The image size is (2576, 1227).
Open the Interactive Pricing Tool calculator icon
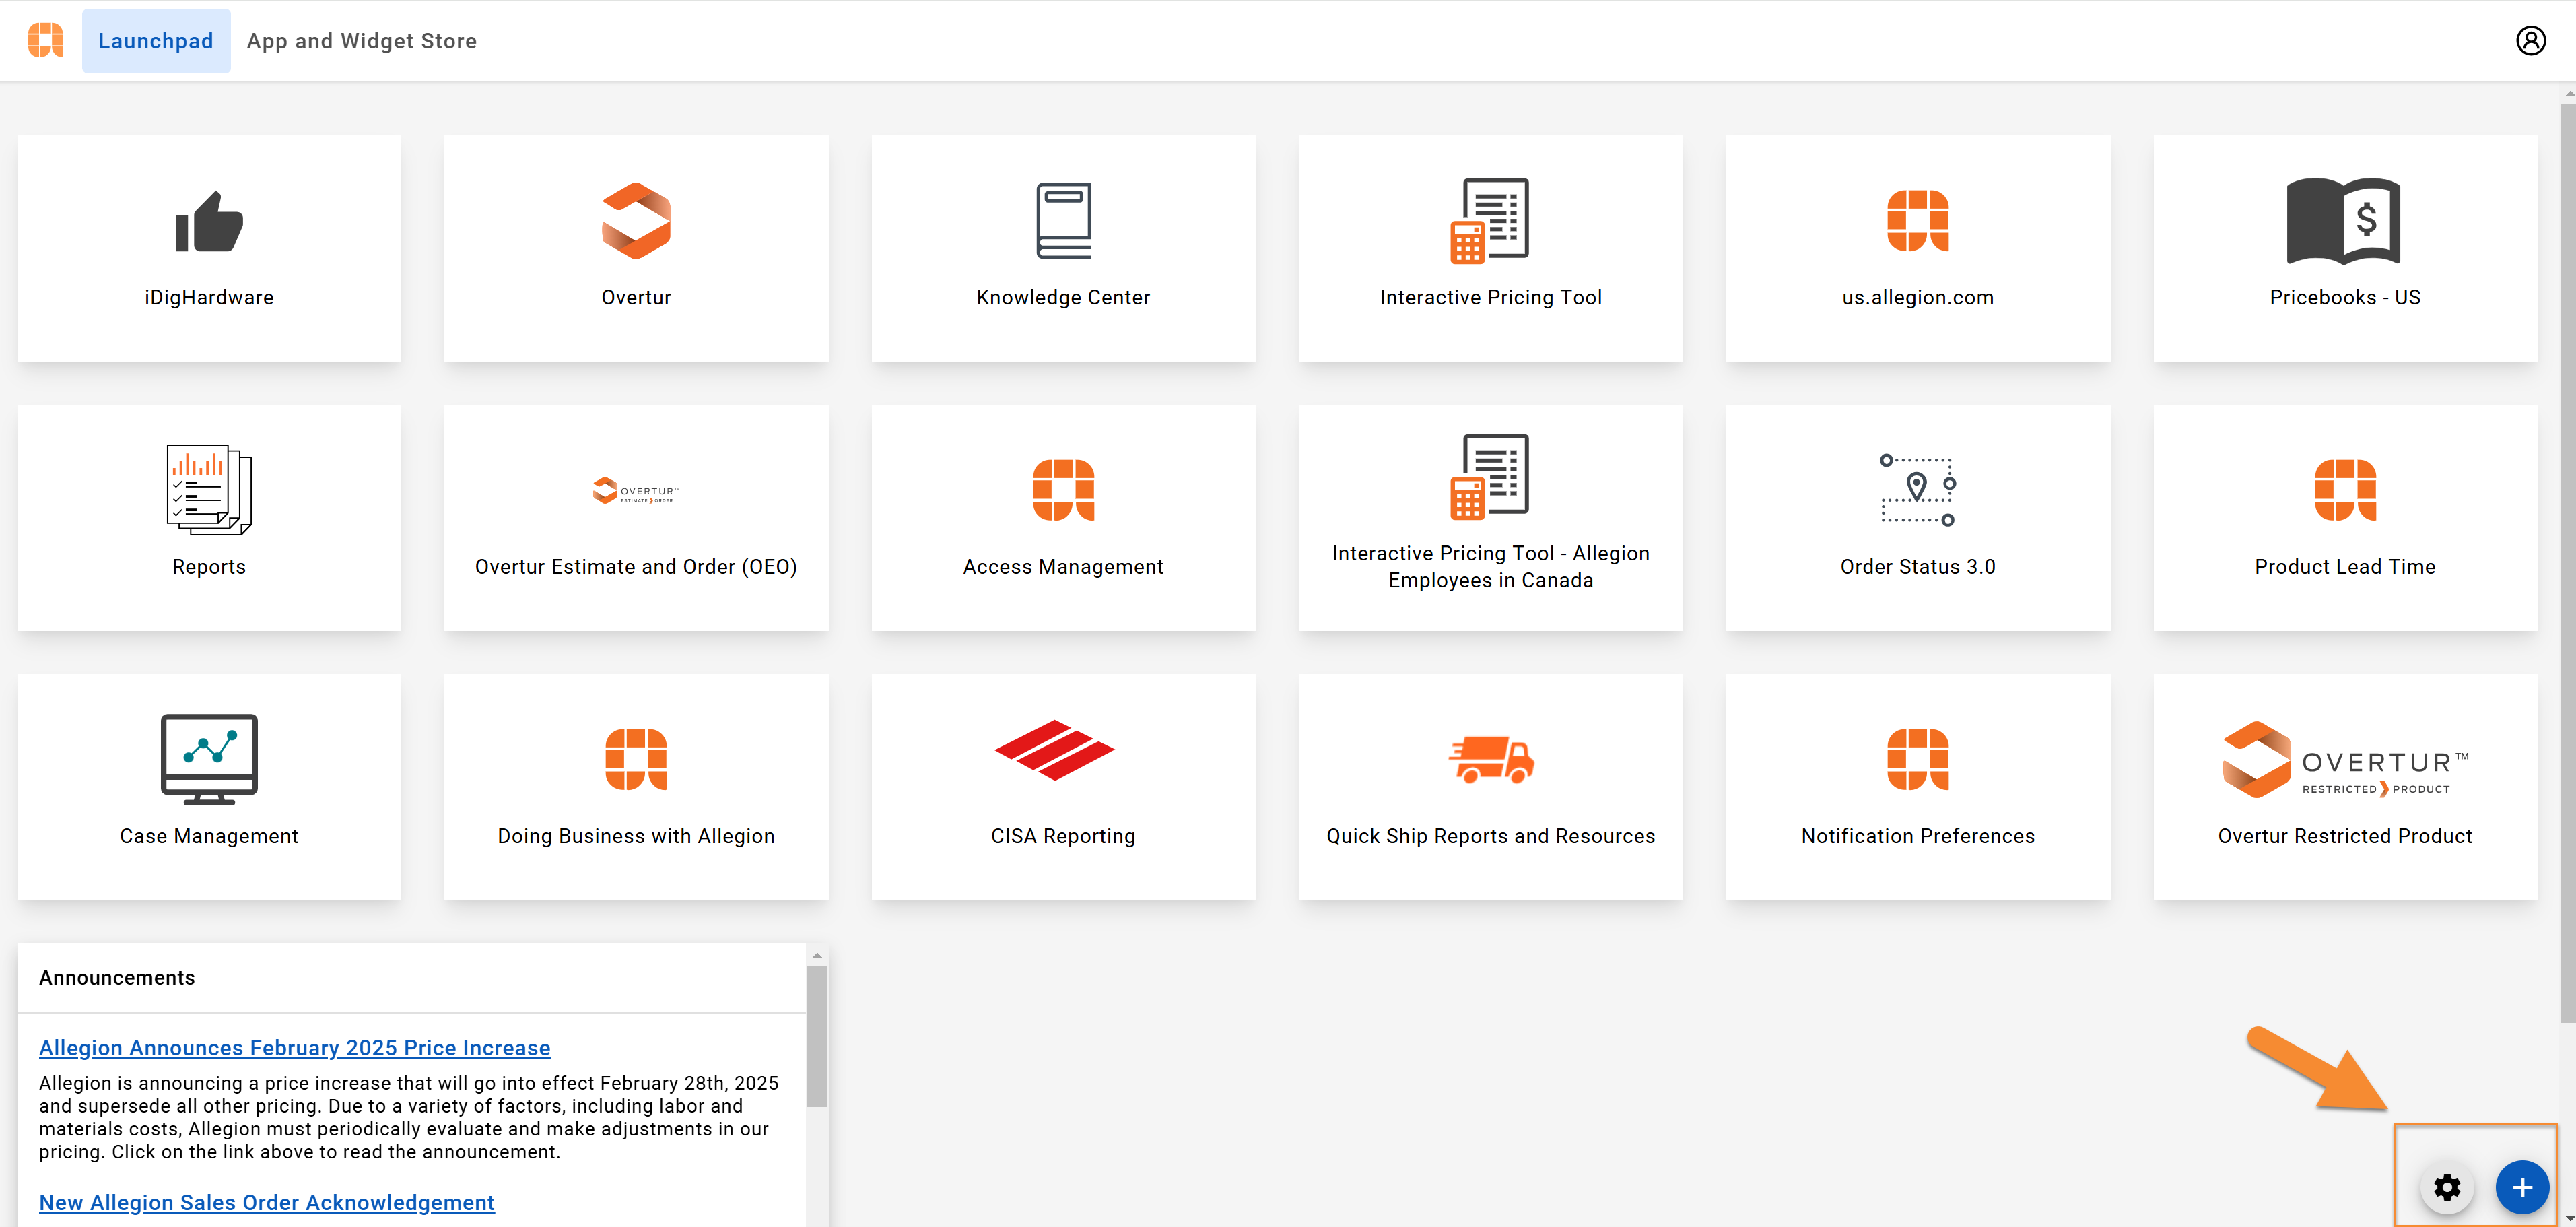(1490, 221)
